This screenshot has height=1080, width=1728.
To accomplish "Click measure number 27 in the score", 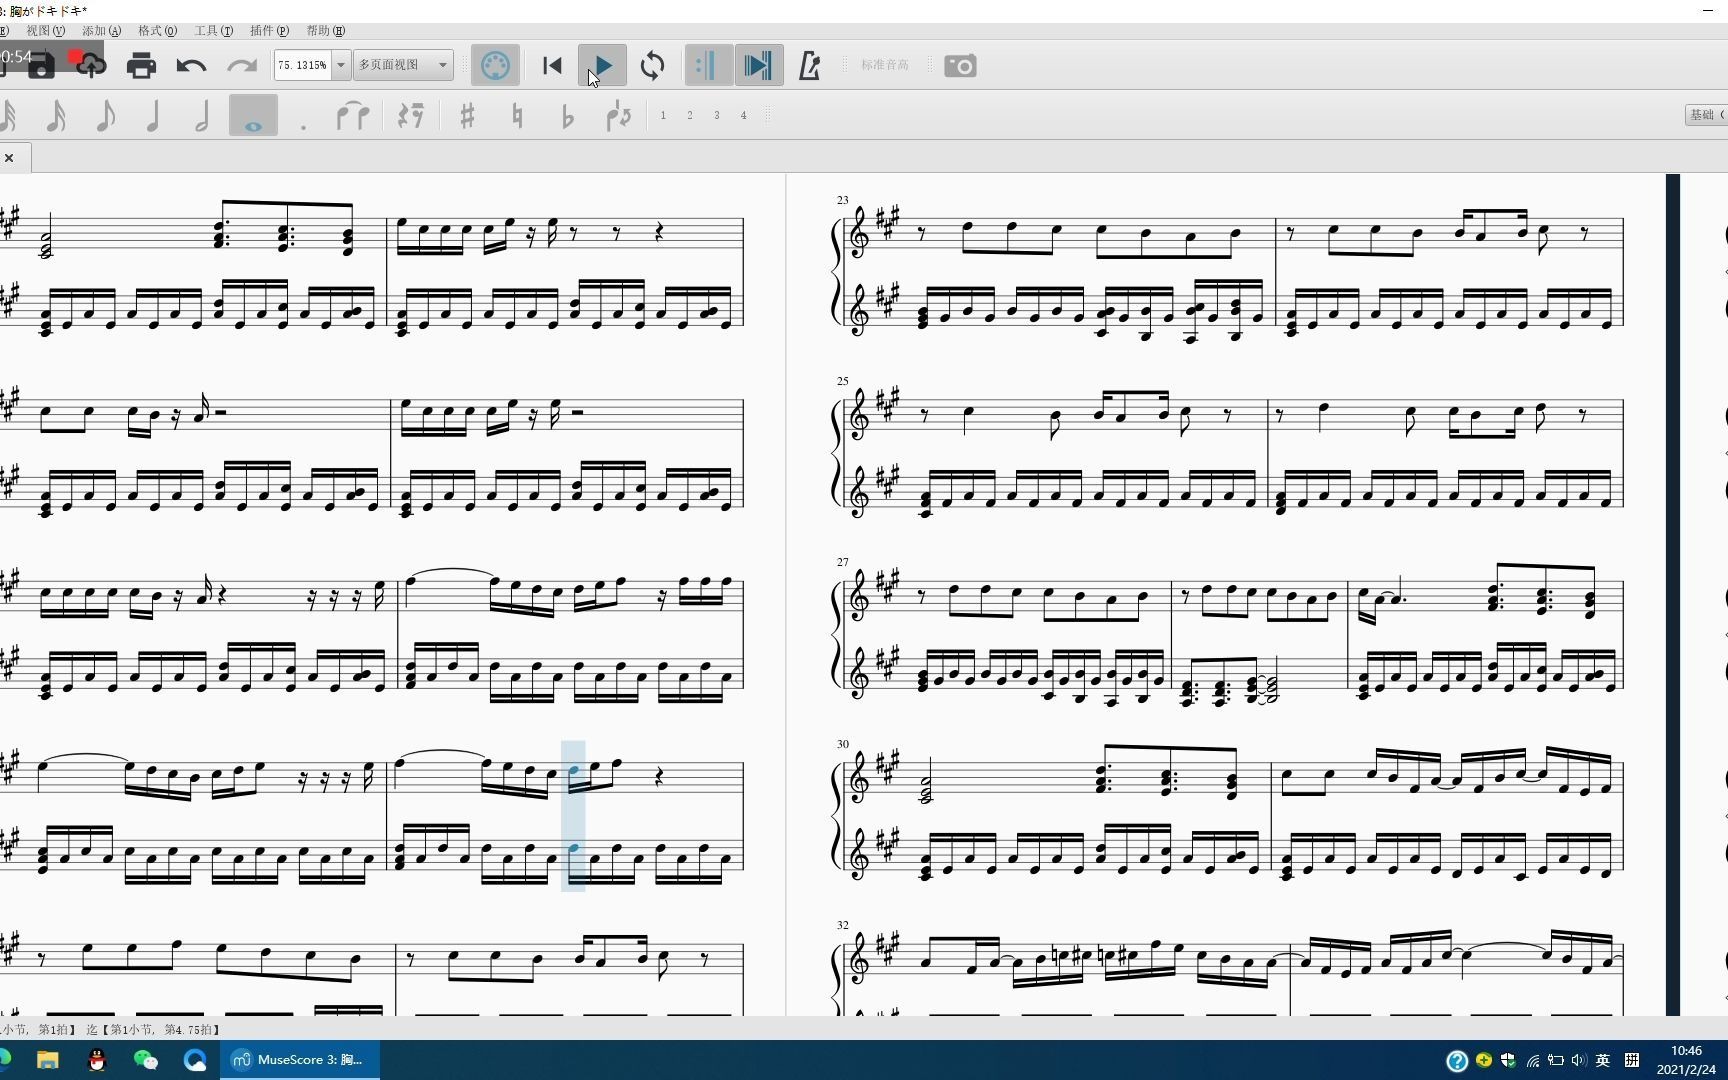I will coord(842,562).
